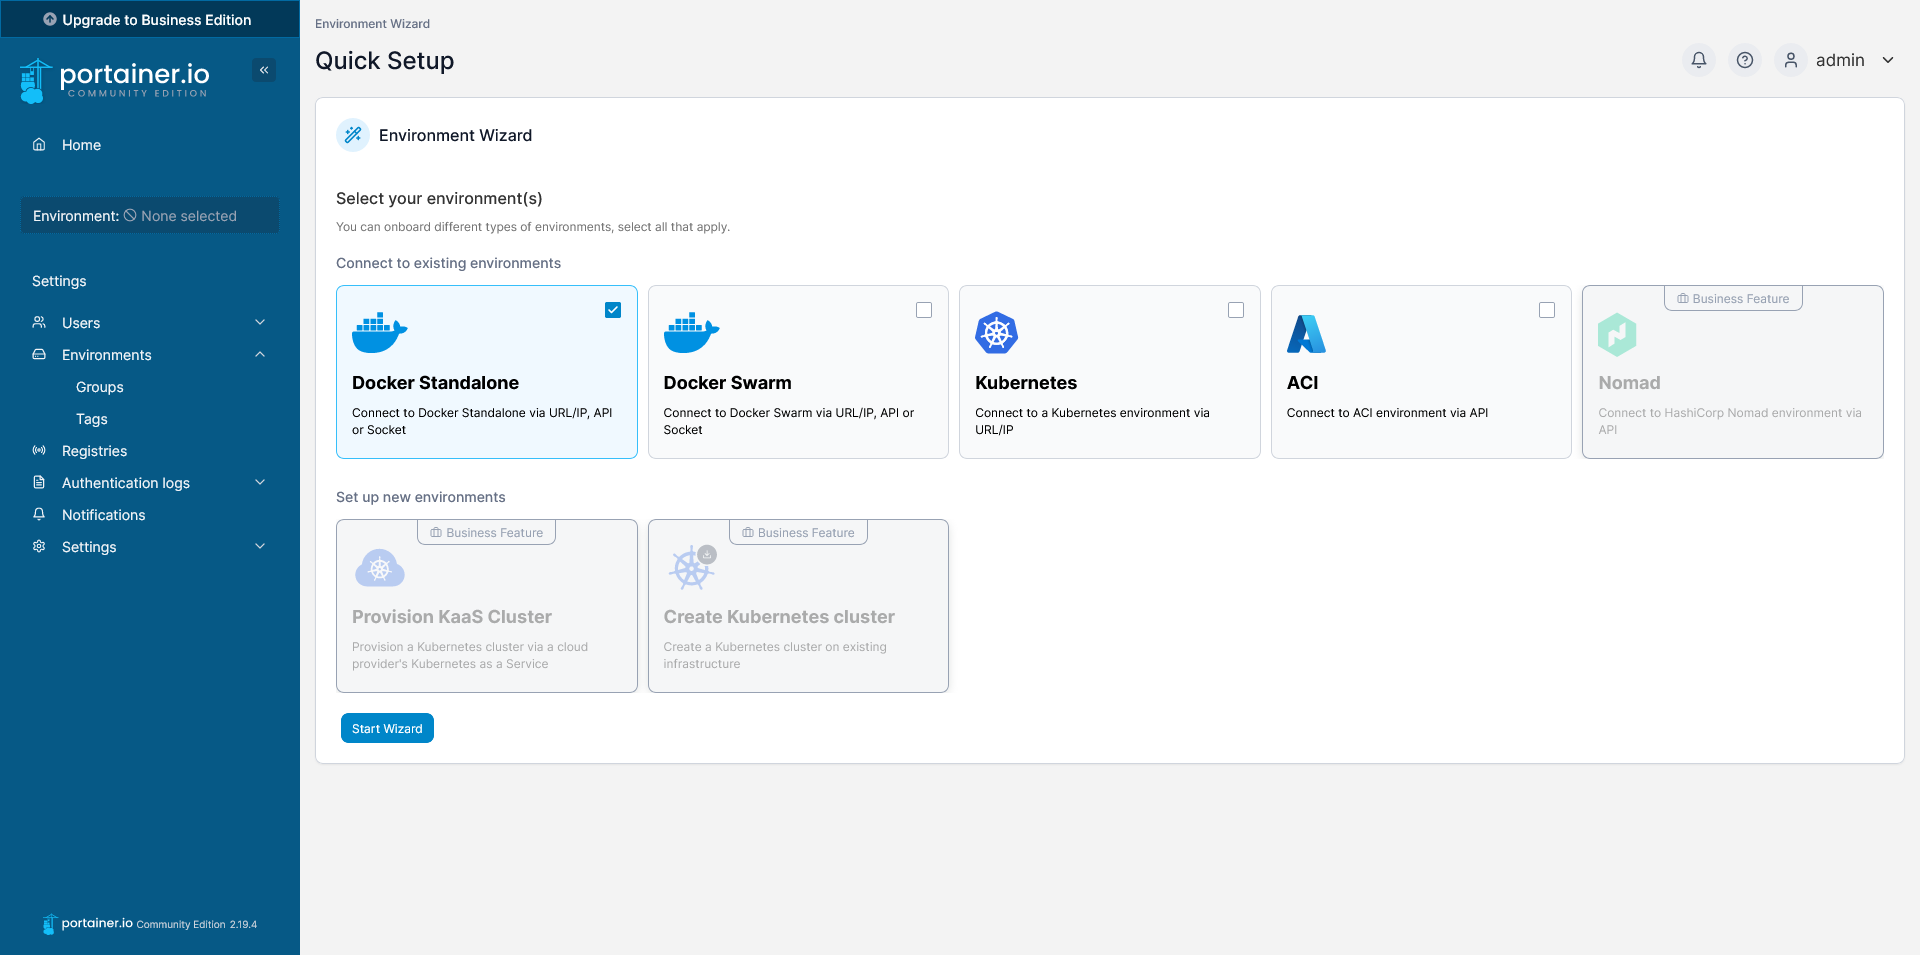This screenshot has height=955, width=1920.
Task: Check the Kubernetes checkbox
Action: point(1236,310)
